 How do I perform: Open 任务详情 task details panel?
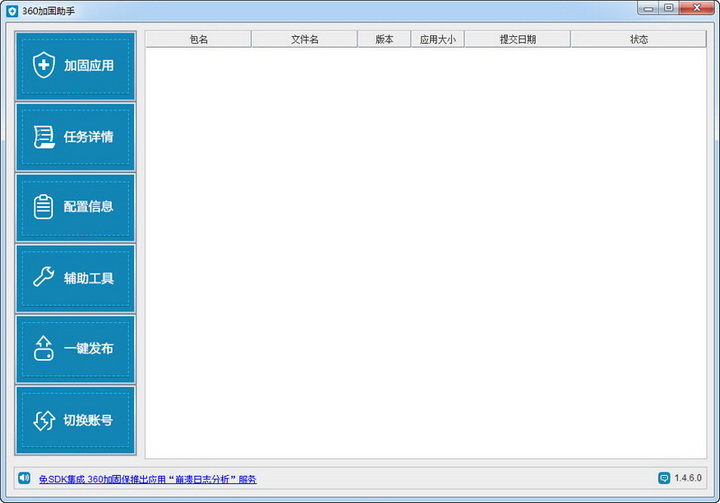pyautogui.click(x=75, y=137)
